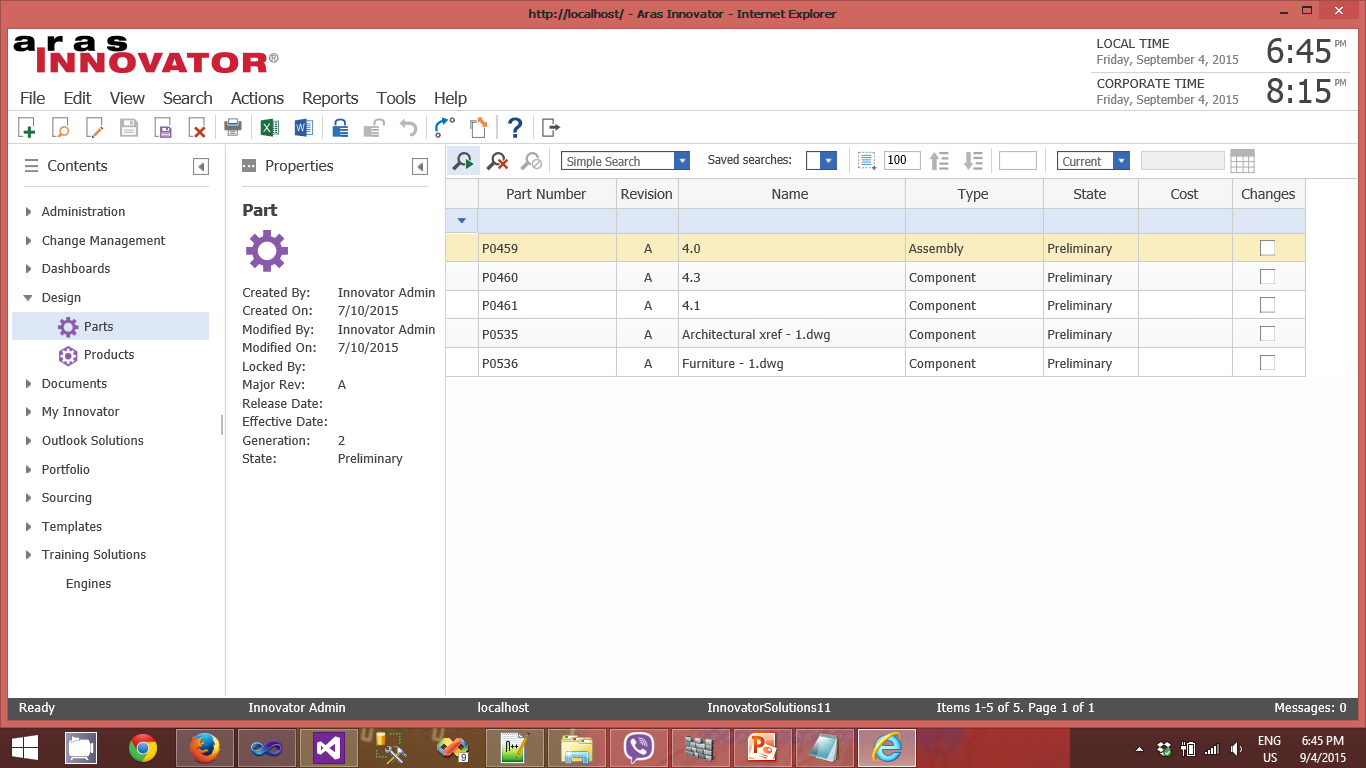Click the Print icon in toolbar
Screen dimensions: 1366x768
click(233, 128)
